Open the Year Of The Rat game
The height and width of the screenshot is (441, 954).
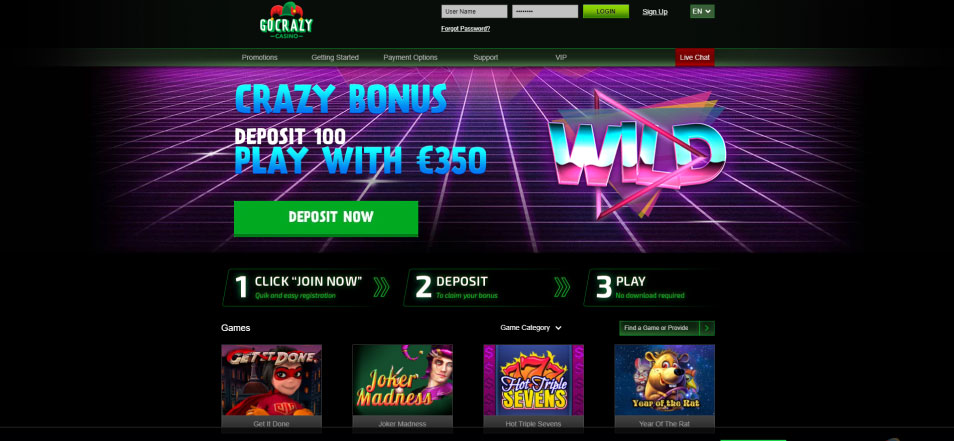click(664, 380)
